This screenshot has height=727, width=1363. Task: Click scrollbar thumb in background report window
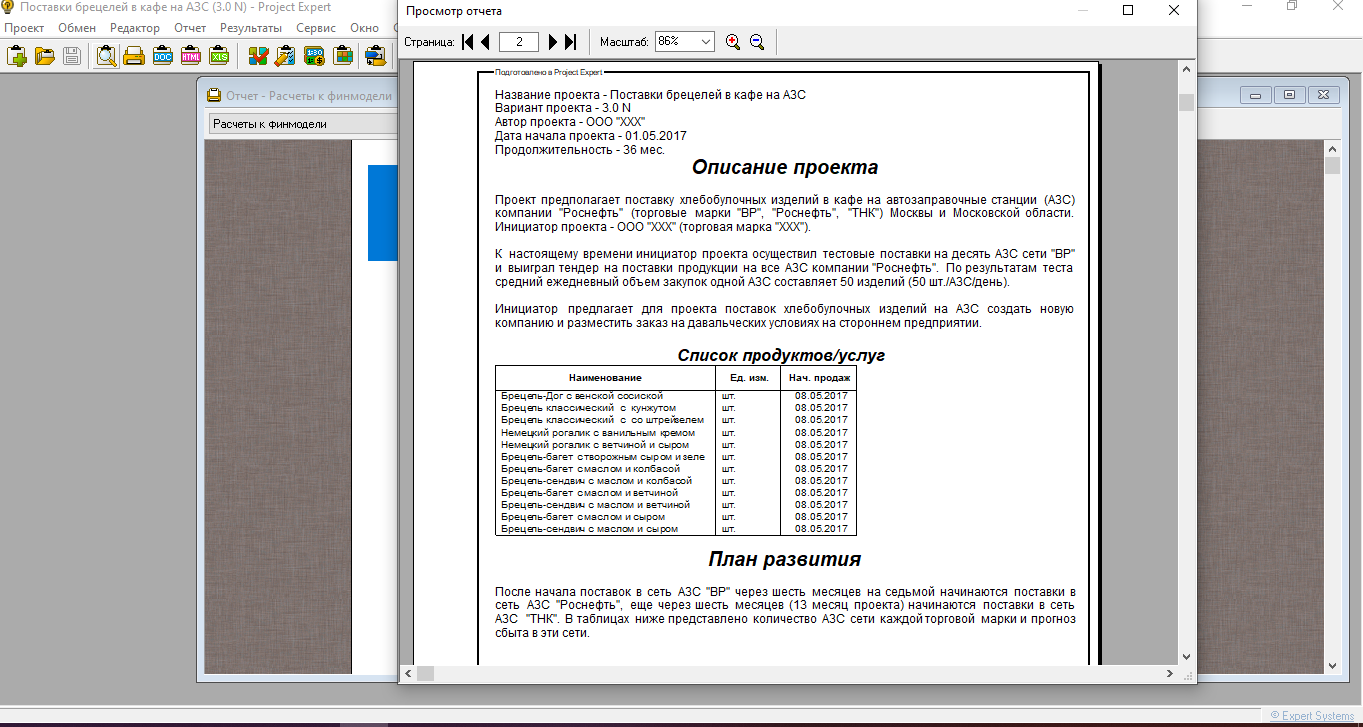(x=1332, y=166)
